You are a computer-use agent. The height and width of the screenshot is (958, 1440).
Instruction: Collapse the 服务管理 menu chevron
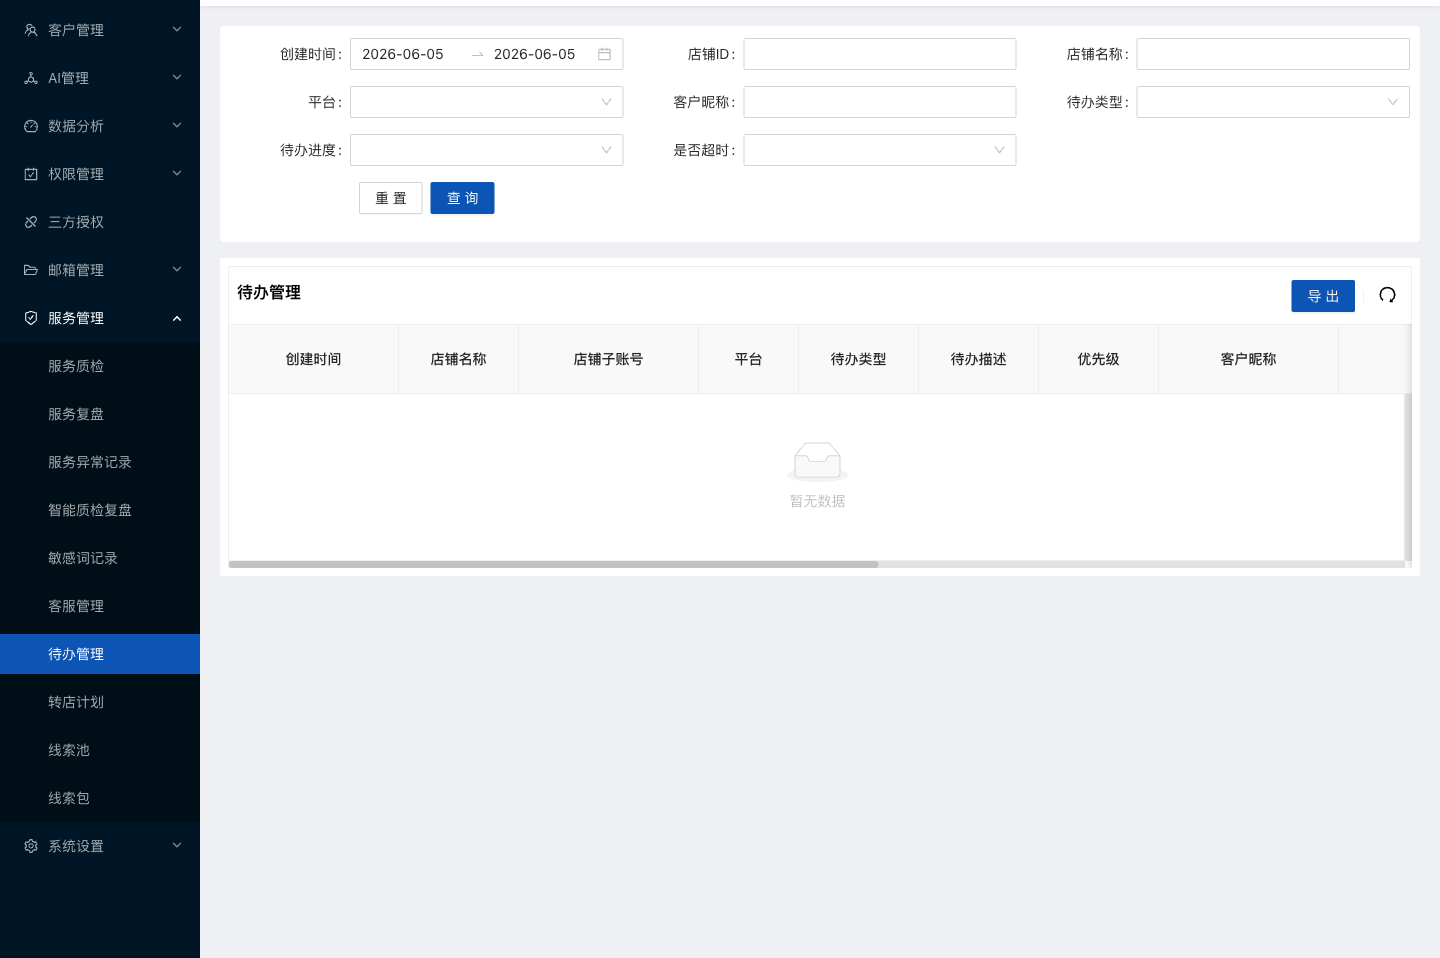(x=177, y=318)
